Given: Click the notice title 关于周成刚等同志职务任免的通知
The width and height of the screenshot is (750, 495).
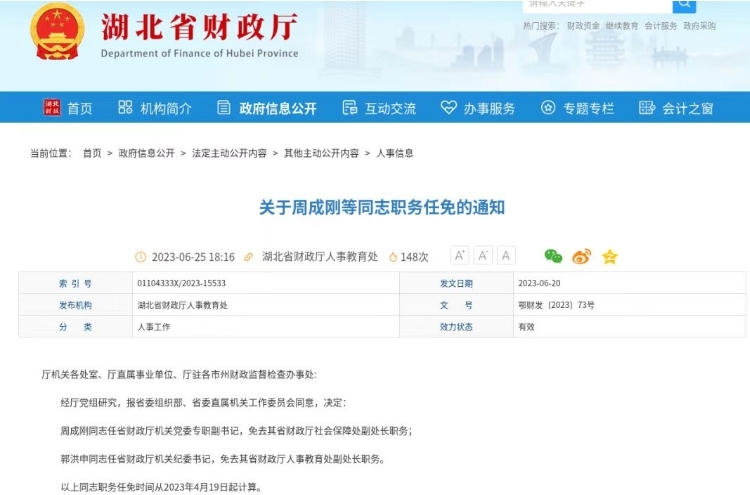Looking at the screenshot, I should pos(382,208).
